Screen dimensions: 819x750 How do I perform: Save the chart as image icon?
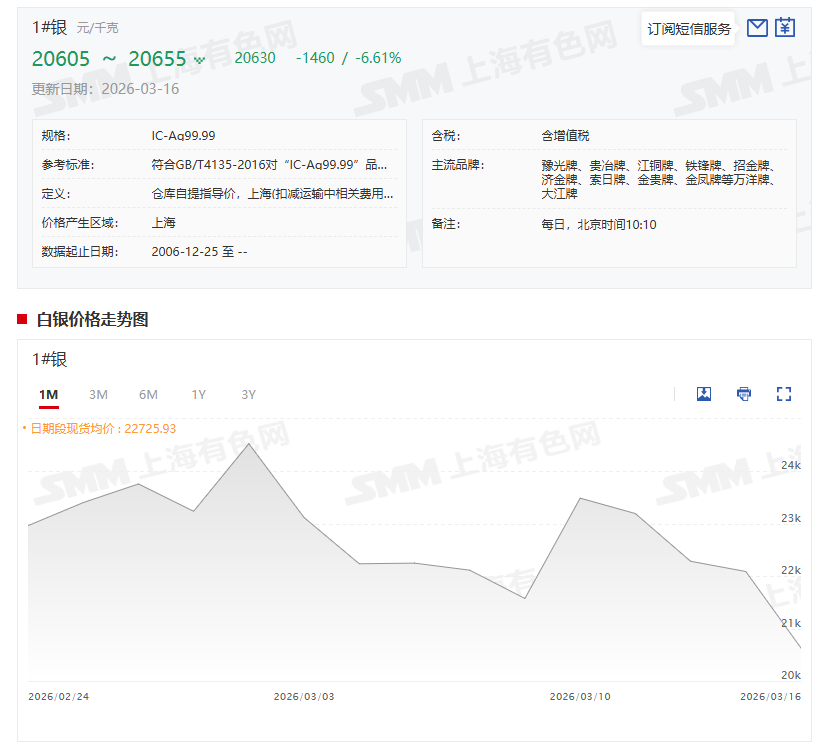(704, 394)
